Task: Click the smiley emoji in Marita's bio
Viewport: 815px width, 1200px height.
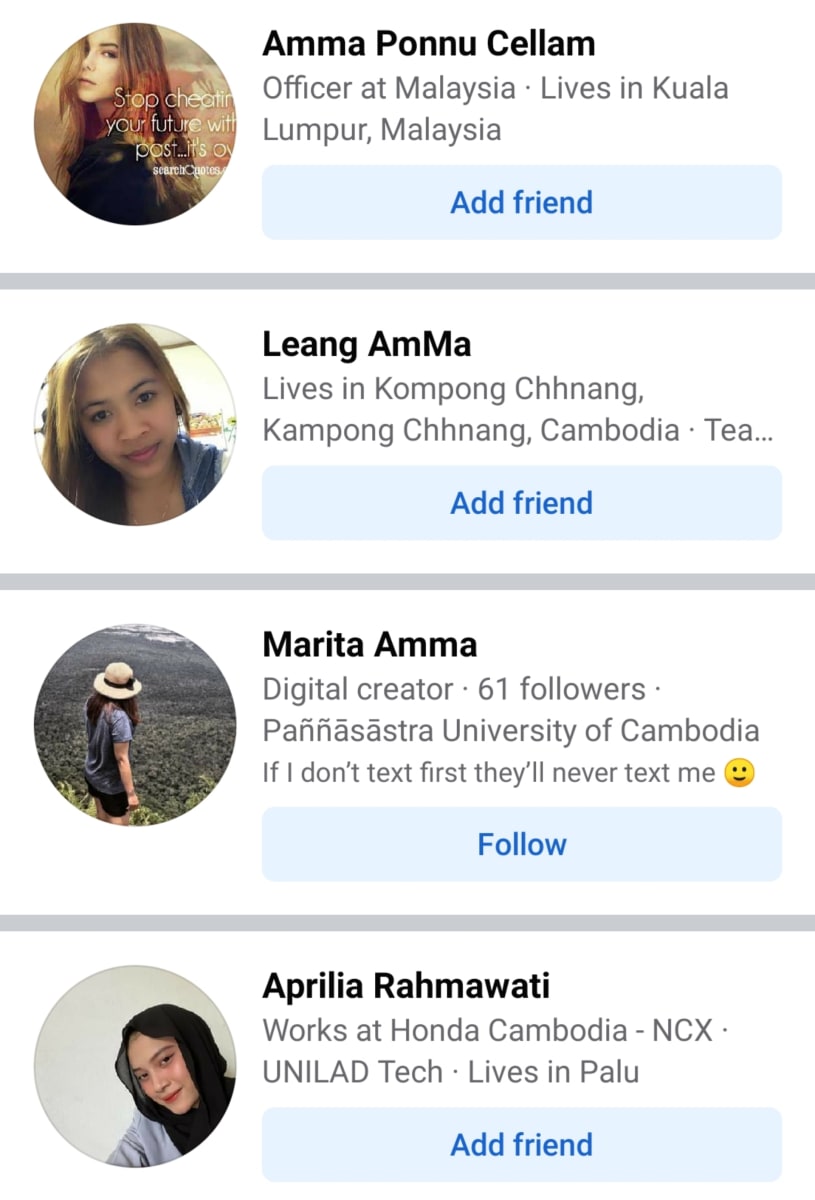Action: pyautogui.click(x=738, y=773)
